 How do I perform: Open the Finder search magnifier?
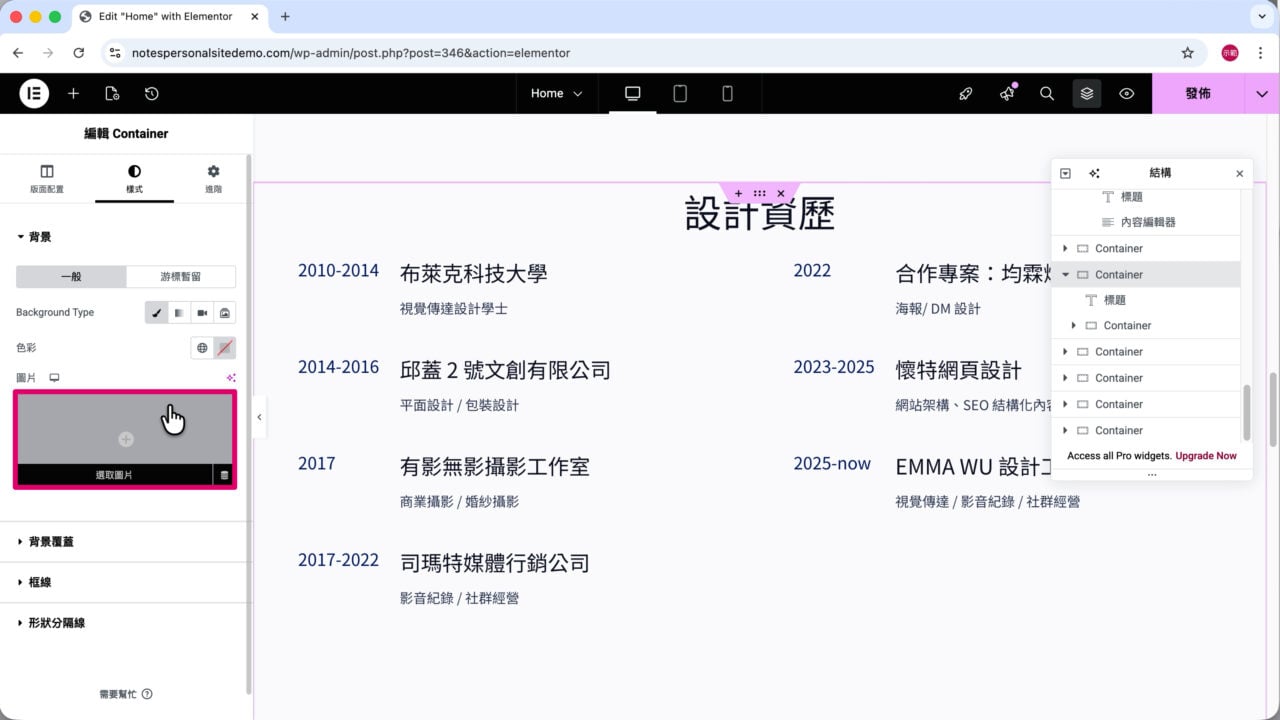click(1047, 93)
